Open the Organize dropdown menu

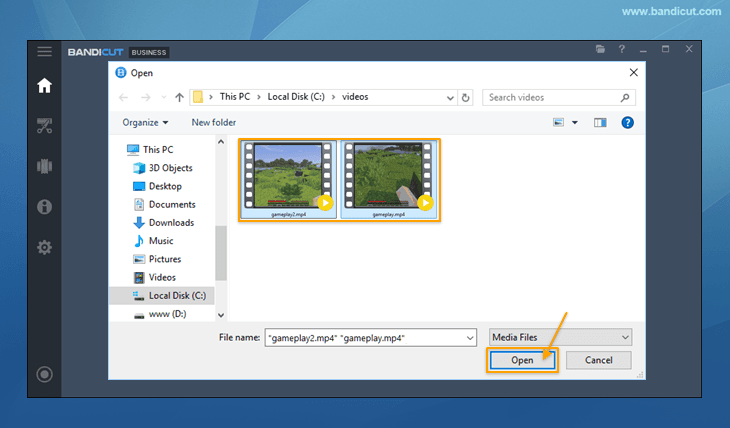coord(145,122)
